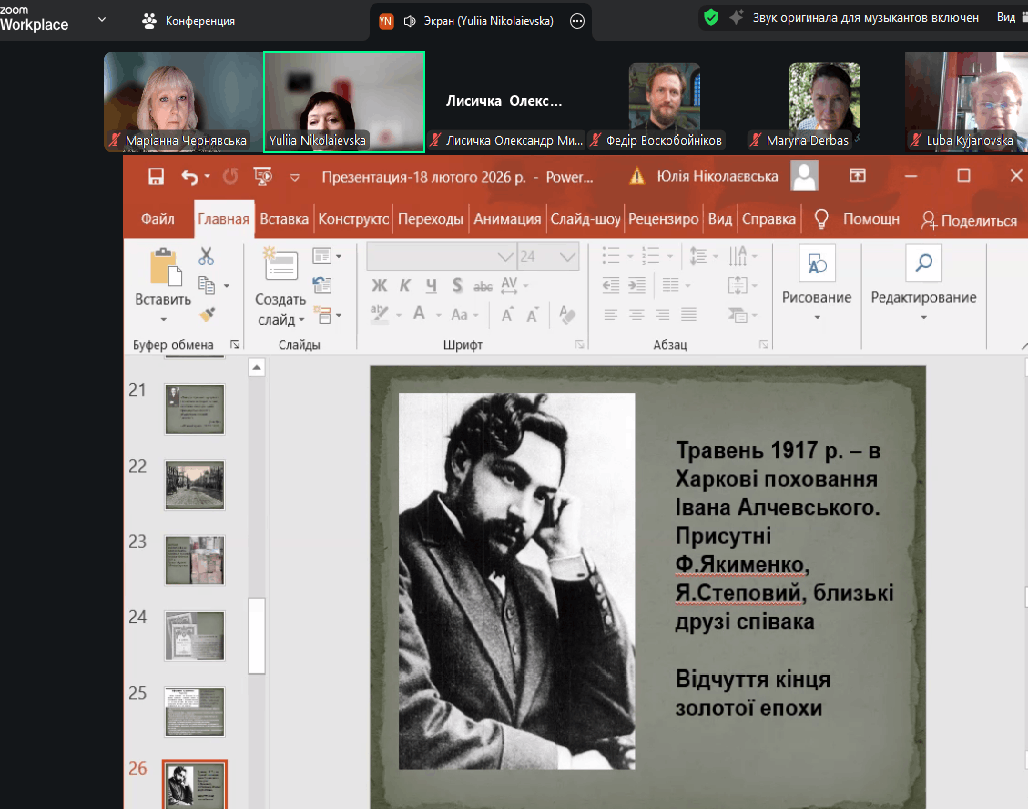Screen dimensions: 1028x809
Task: Open the Анимация ribbon tab
Action: click(x=507, y=219)
